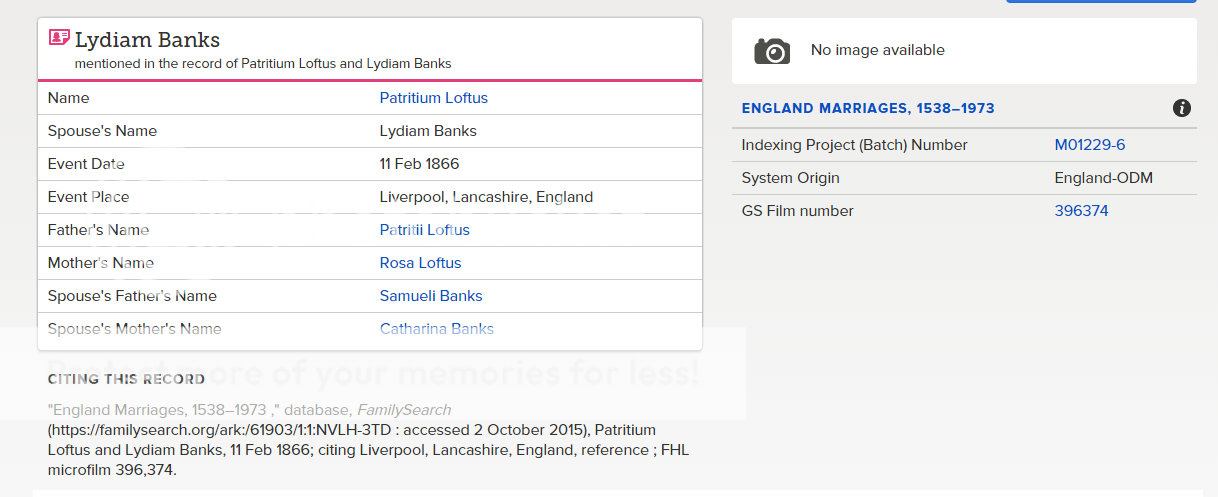Open the Samueli Banks link
Screen dimensions: 1218x497
pos(431,296)
